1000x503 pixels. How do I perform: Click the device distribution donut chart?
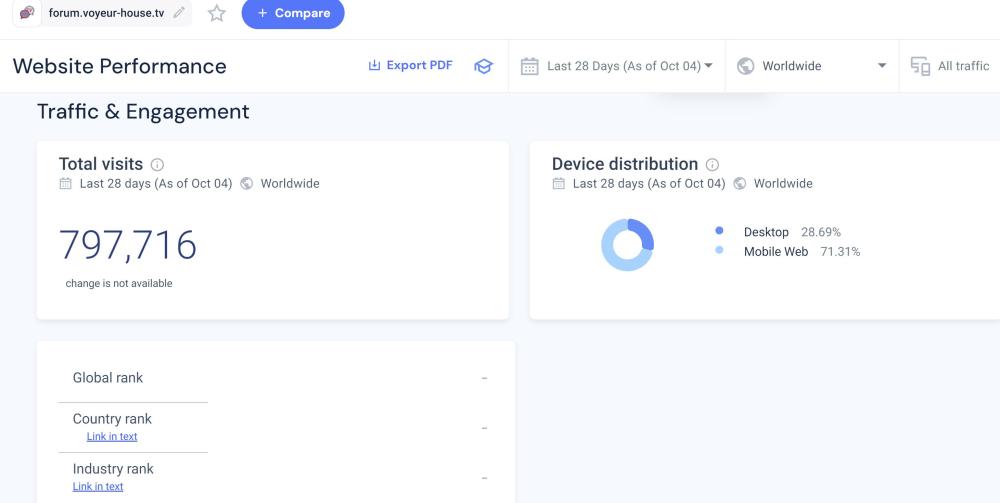pyautogui.click(x=627, y=245)
